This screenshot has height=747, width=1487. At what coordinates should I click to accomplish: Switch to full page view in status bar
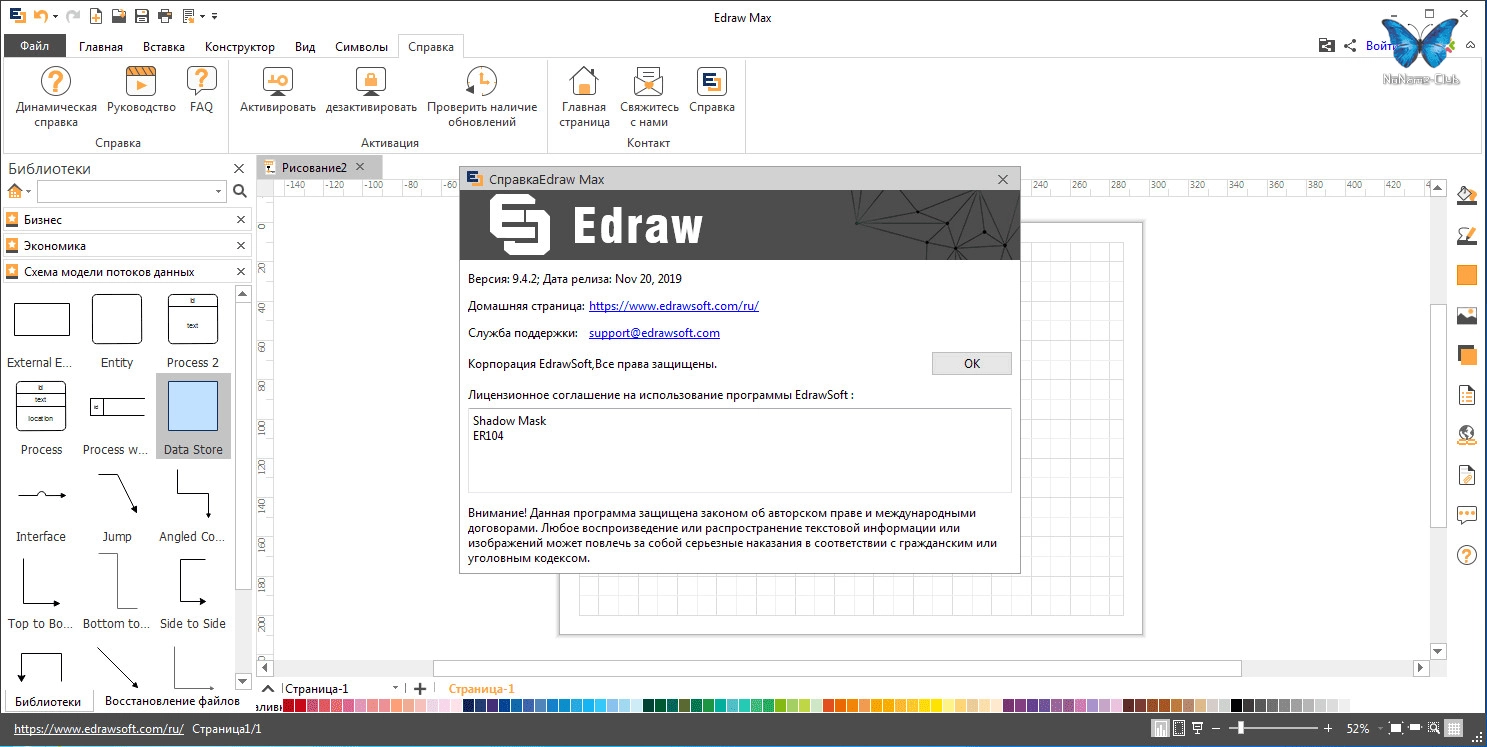point(1179,729)
